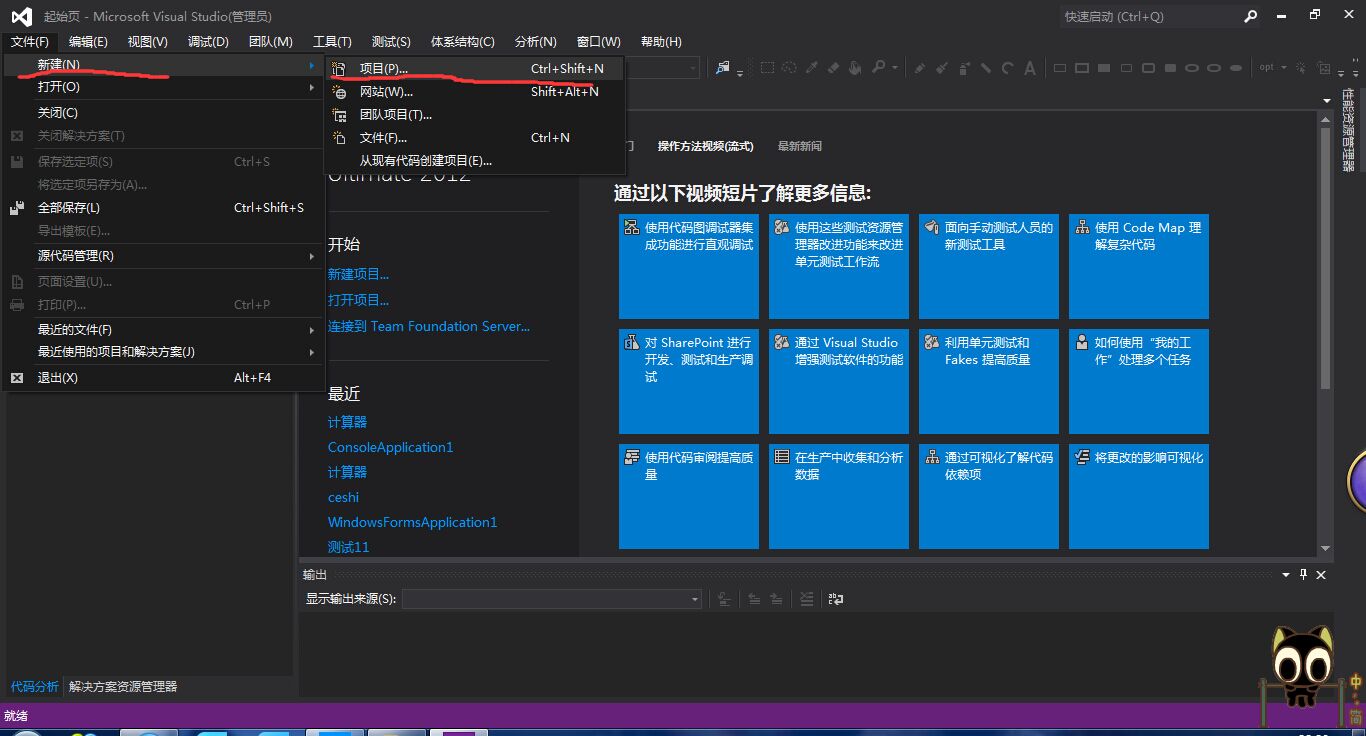Select the Text tool
The height and width of the screenshot is (736, 1366).
coord(1030,68)
